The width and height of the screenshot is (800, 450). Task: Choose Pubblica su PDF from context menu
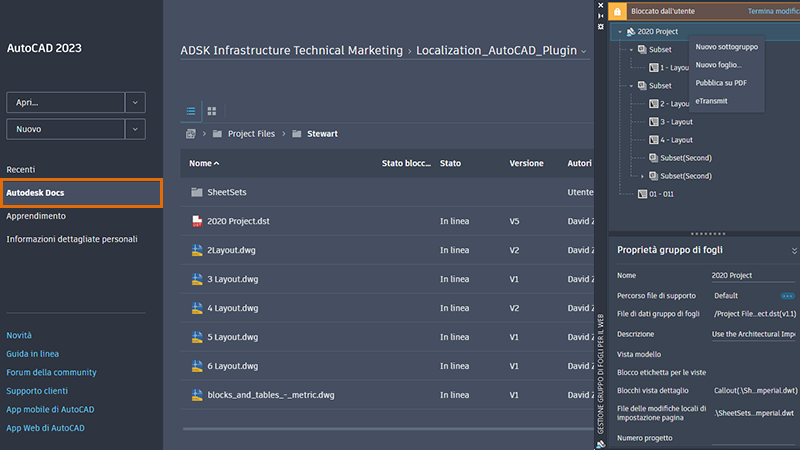point(720,83)
